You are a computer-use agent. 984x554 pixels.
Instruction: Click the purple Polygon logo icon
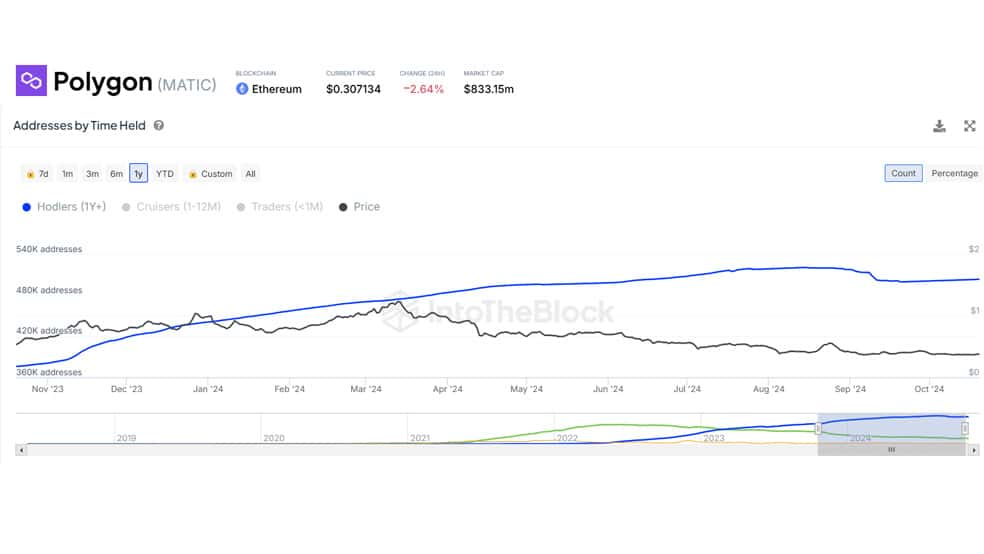[31, 80]
